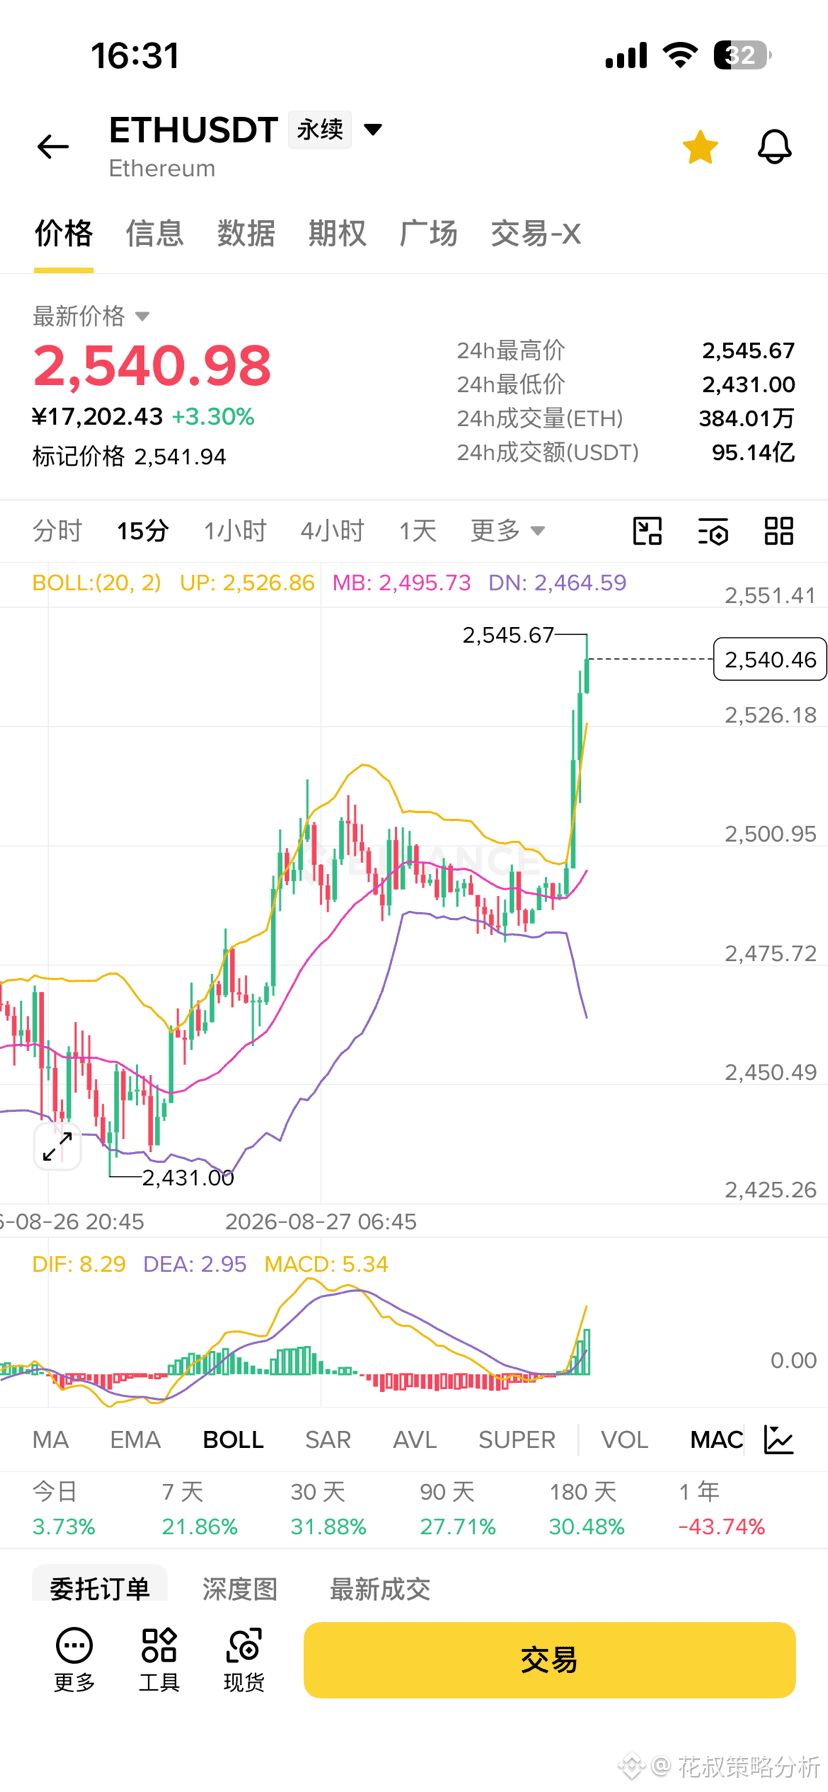Switch to the 广场 tab
Image resolution: width=828 pixels, height=1792 pixels.
tap(428, 233)
